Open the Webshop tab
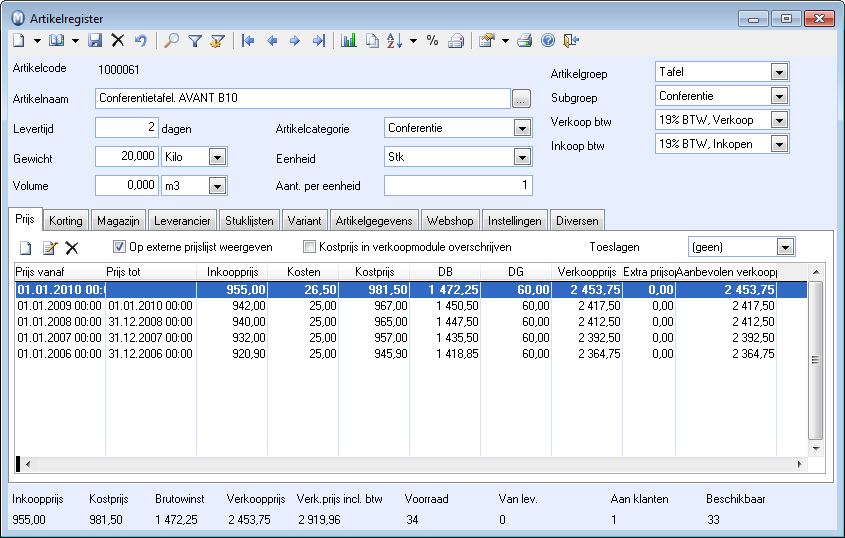The image size is (845, 538). coord(449,220)
